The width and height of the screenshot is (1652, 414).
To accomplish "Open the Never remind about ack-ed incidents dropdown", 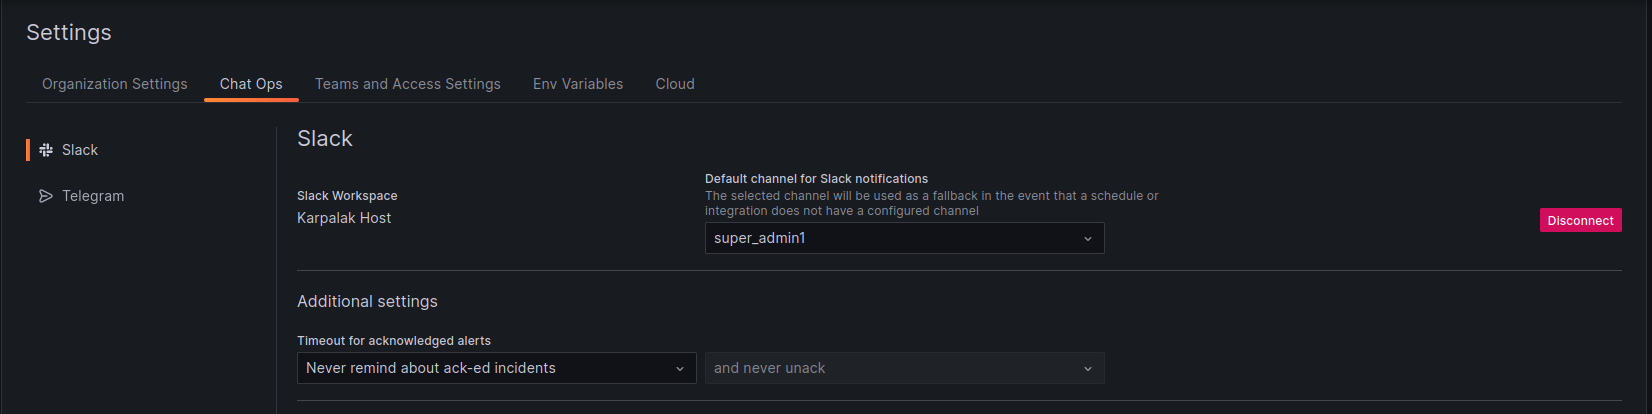I will click(x=497, y=368).
